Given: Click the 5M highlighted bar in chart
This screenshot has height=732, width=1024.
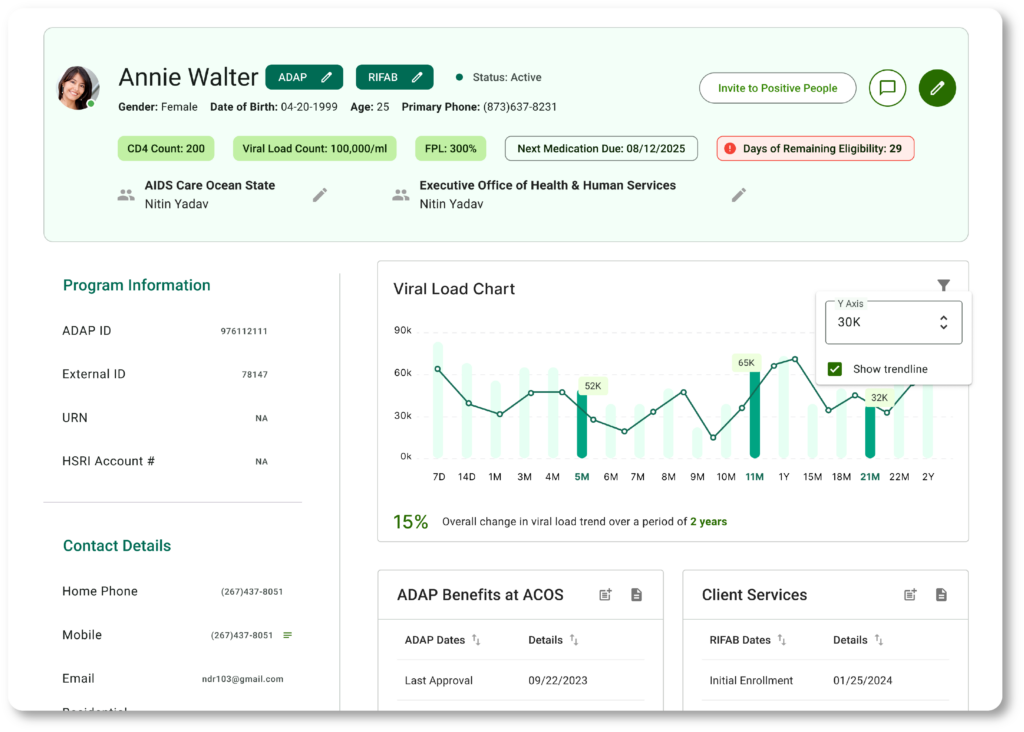Looking at the screenshot, I should pos(582,424).
